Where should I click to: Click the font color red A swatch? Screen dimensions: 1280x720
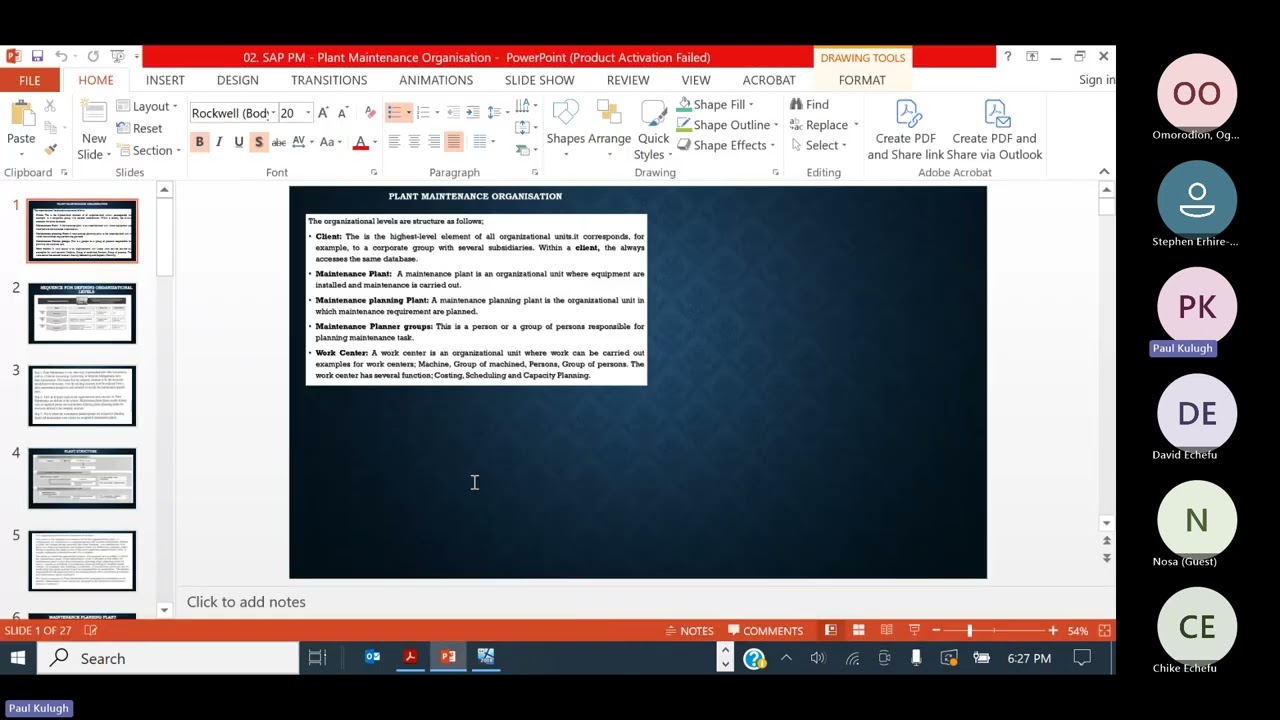tap(360, 142)
